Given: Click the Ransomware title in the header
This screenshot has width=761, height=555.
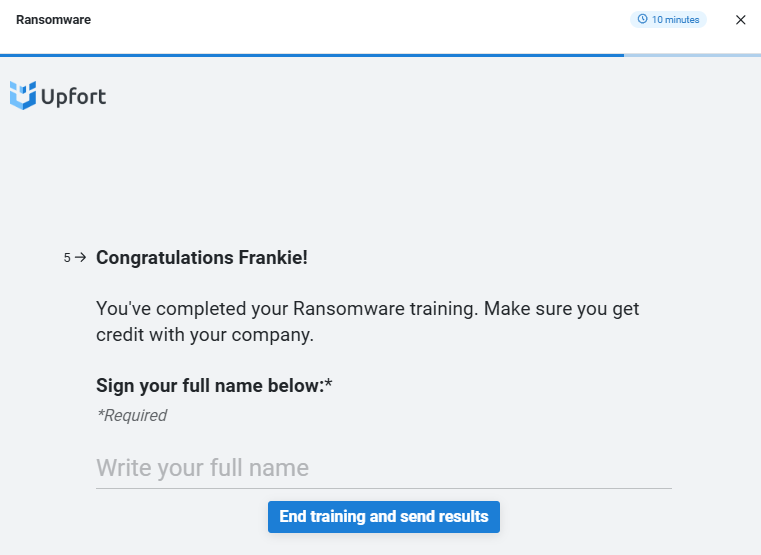Looking at the screenshot, I should tap(53, 20).
